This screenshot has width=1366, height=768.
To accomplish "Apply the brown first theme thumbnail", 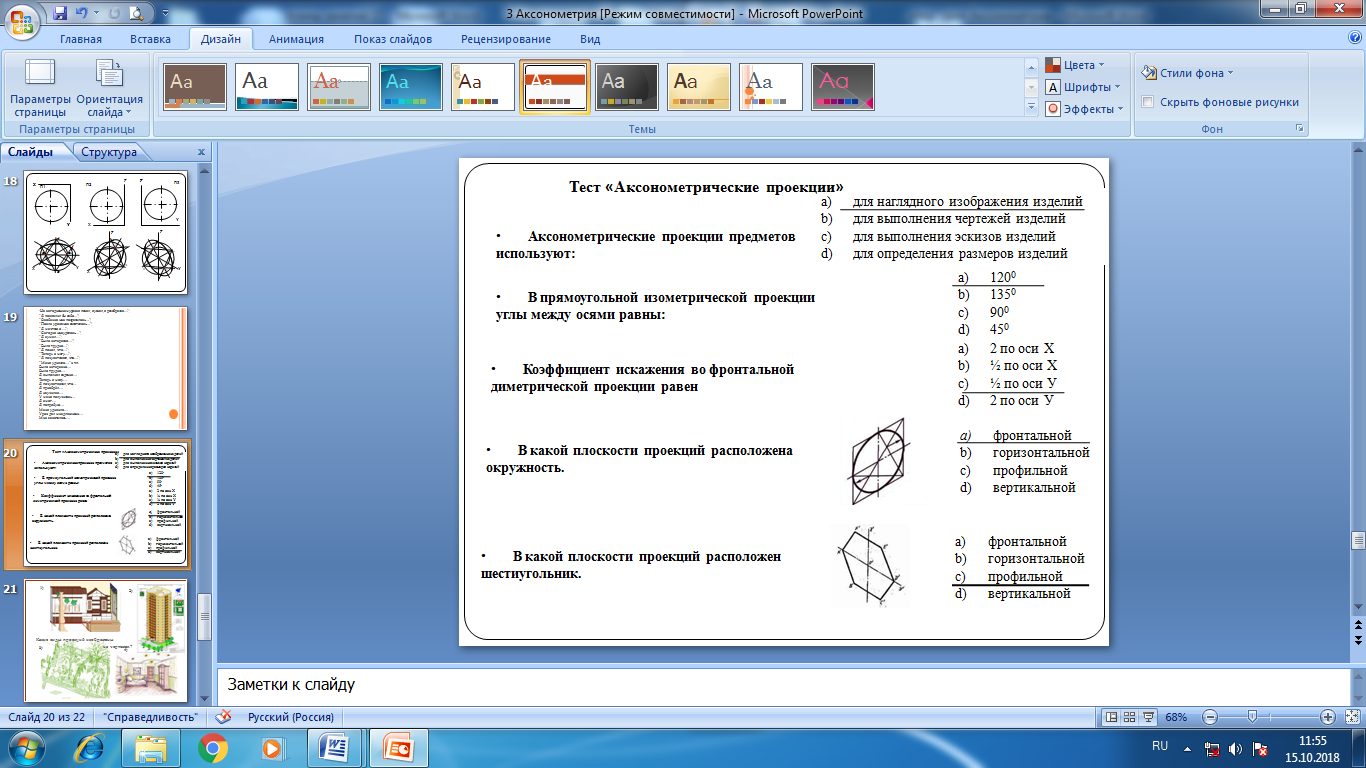I will [195, 87].
